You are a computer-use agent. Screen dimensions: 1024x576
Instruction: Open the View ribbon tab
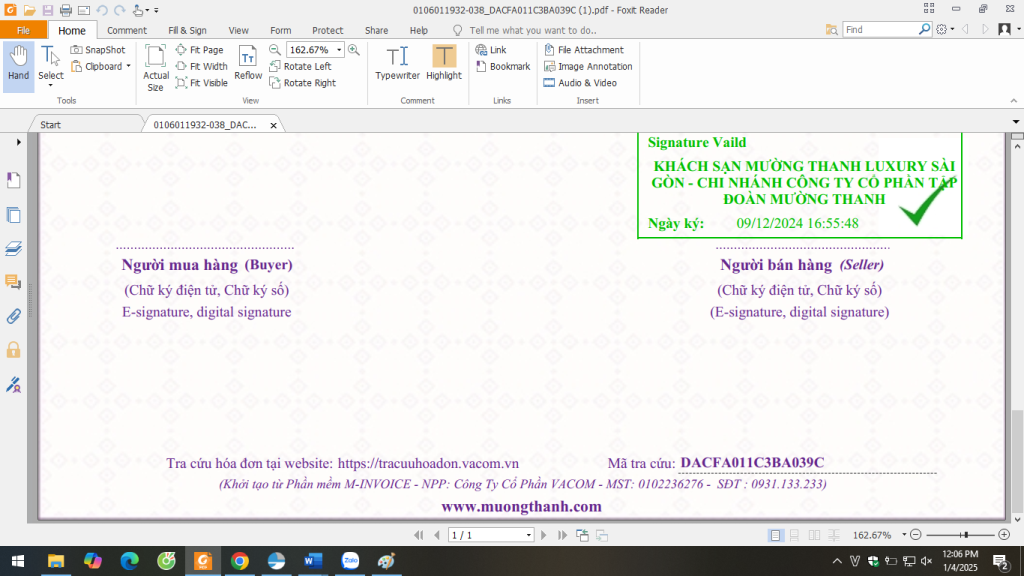pyautogui.click(x=238, y=30)
